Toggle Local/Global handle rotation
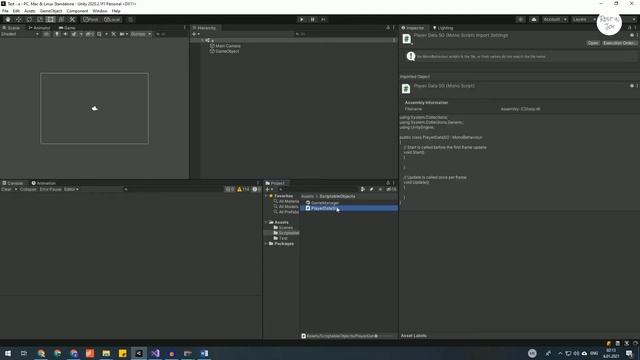 point(112,19)
